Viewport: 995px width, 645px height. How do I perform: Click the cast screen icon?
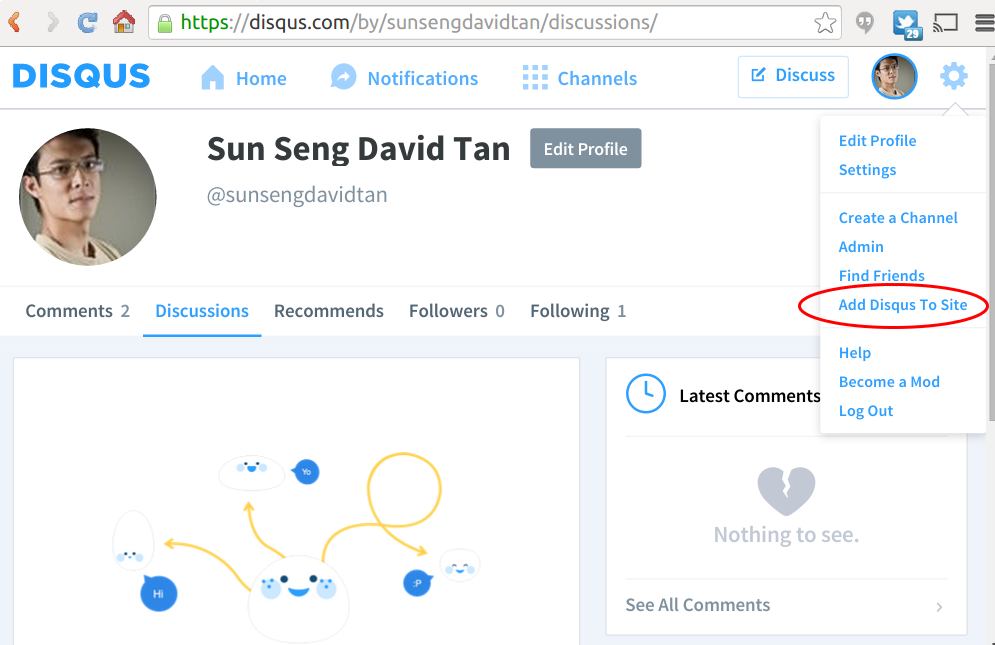(945, 23)
